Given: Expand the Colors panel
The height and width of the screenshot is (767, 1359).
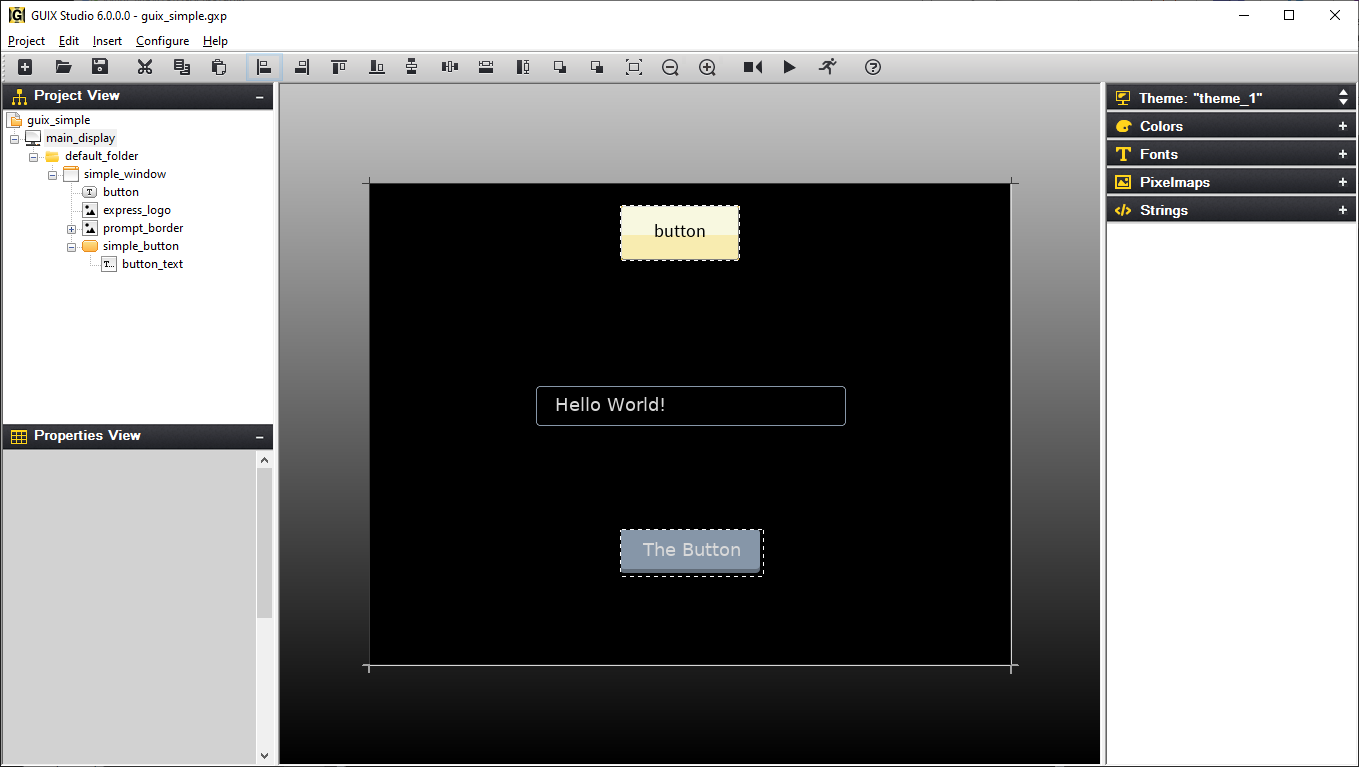Looking at the screenshot, I should (1343, 125).
